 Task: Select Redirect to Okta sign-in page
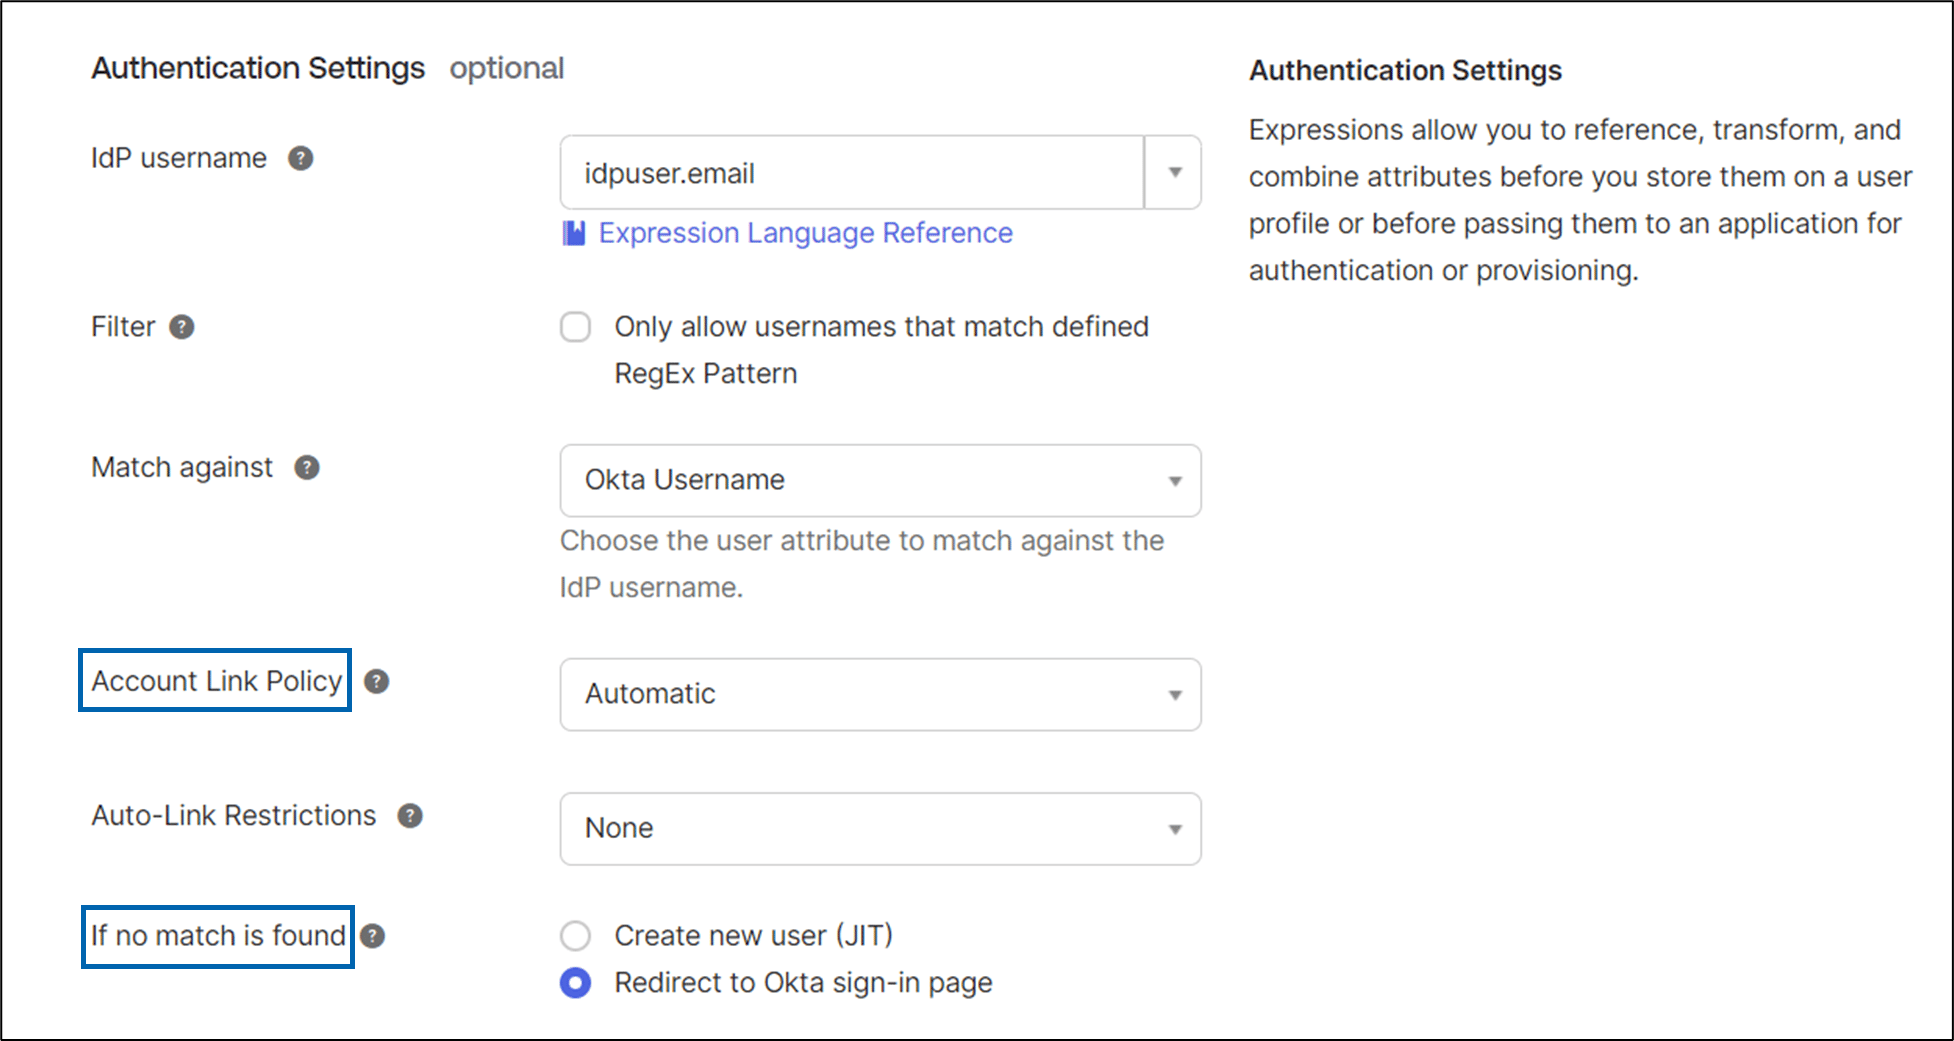pyautogui.click(x=575, y=983)
